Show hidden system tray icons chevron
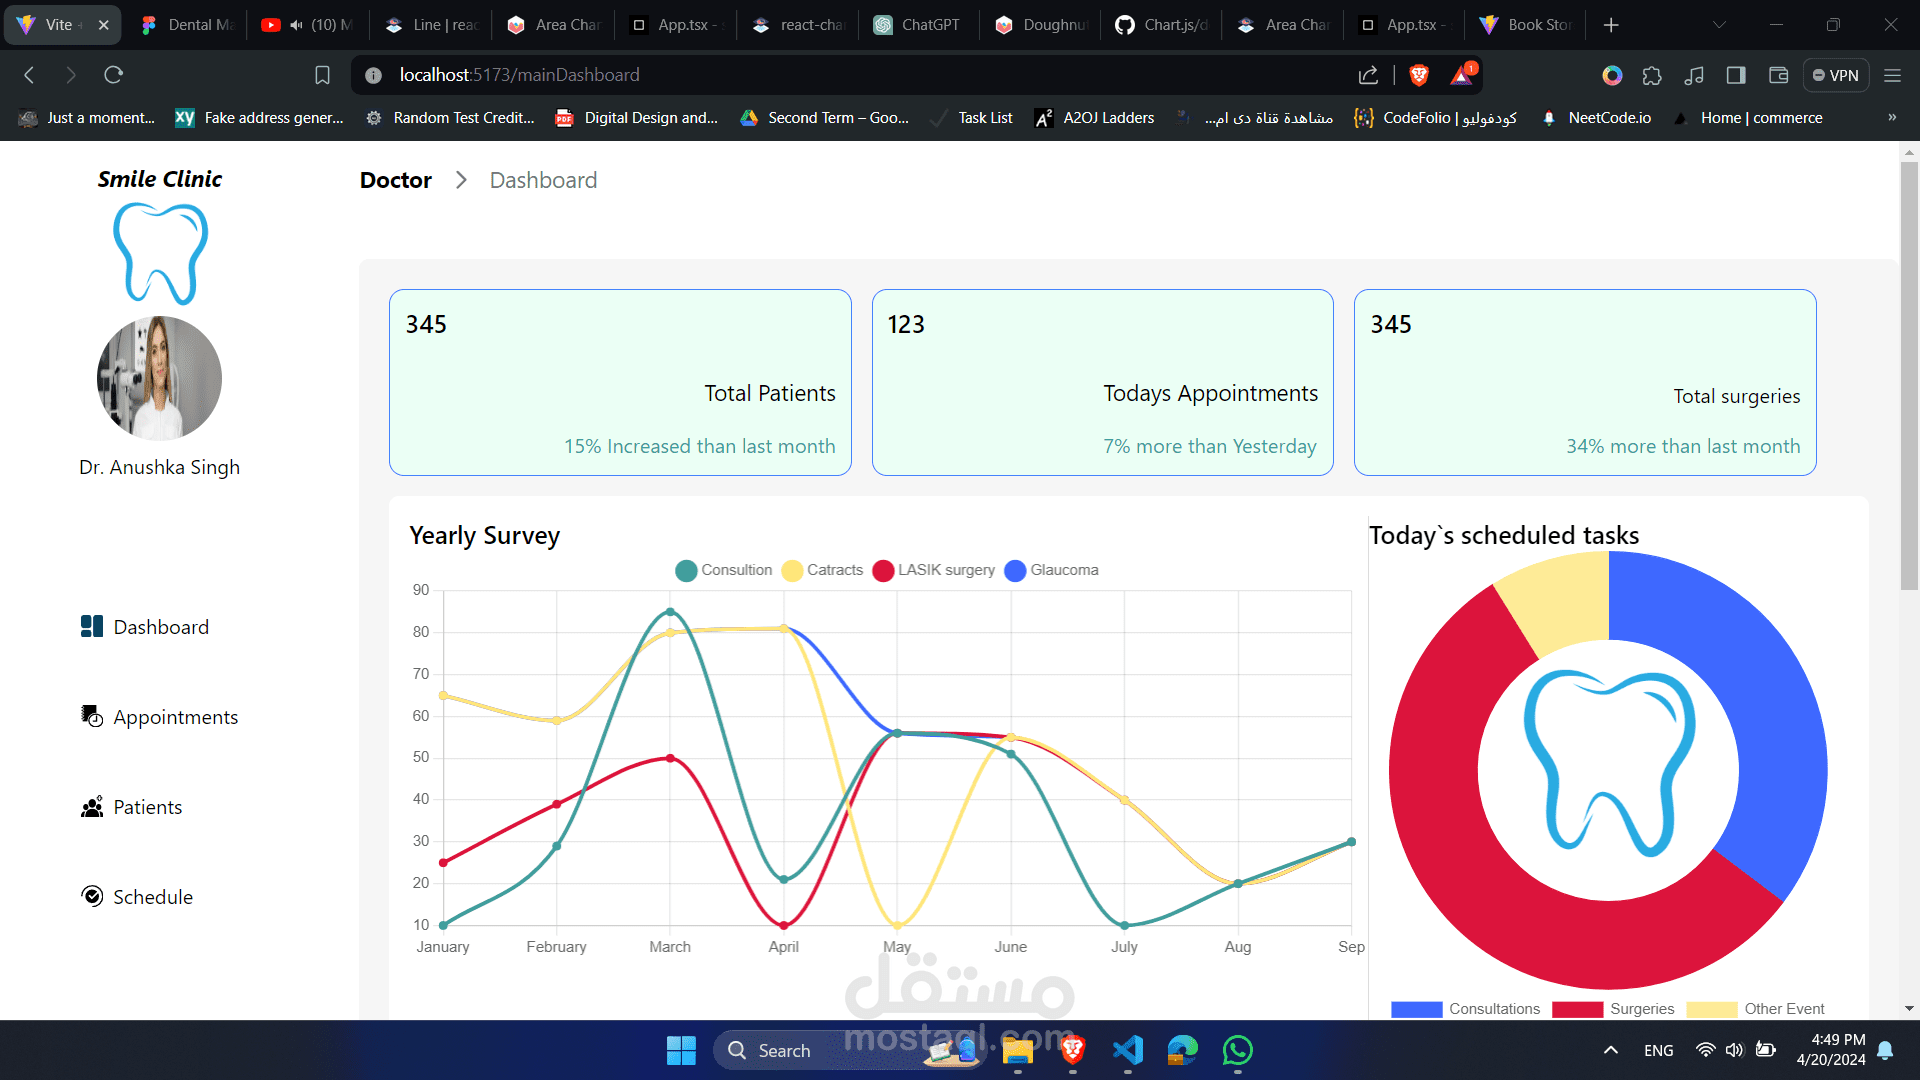Image resolution: width=1920 pixels, height=1080 pixels. point(1610,1050)
